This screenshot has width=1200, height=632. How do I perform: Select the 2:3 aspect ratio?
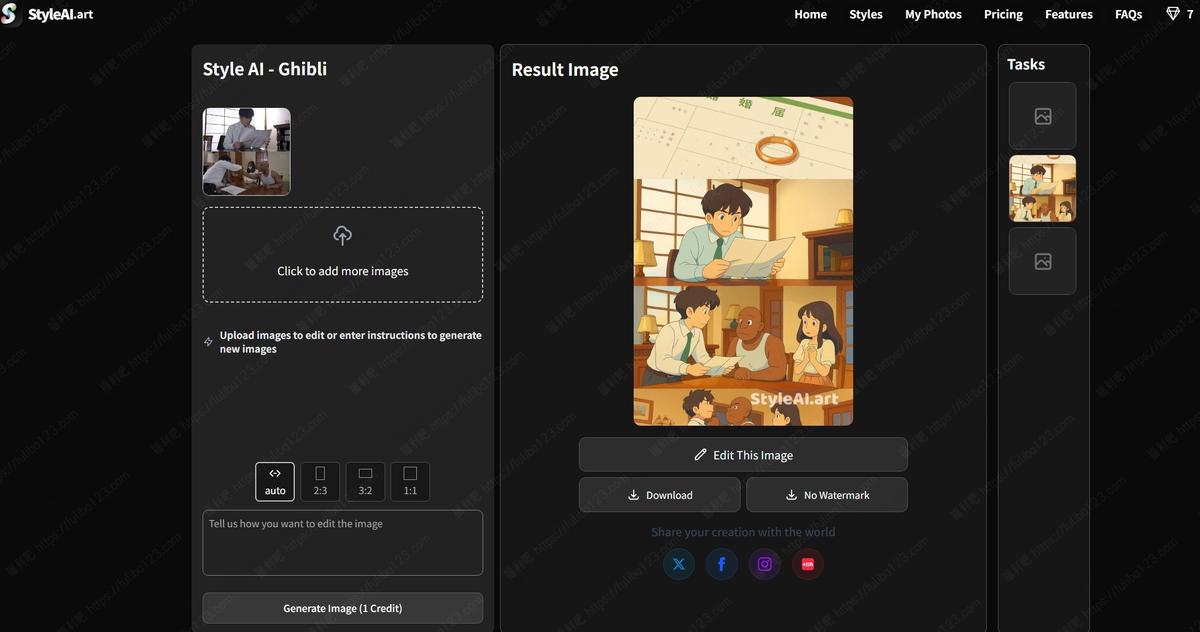[x=320, y=481]
